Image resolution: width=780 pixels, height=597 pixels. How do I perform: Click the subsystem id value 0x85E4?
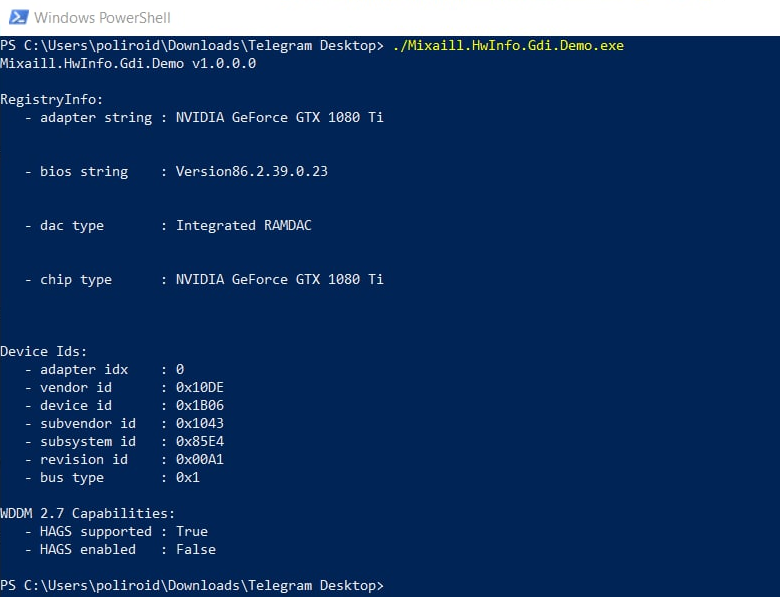click(200, 441)
